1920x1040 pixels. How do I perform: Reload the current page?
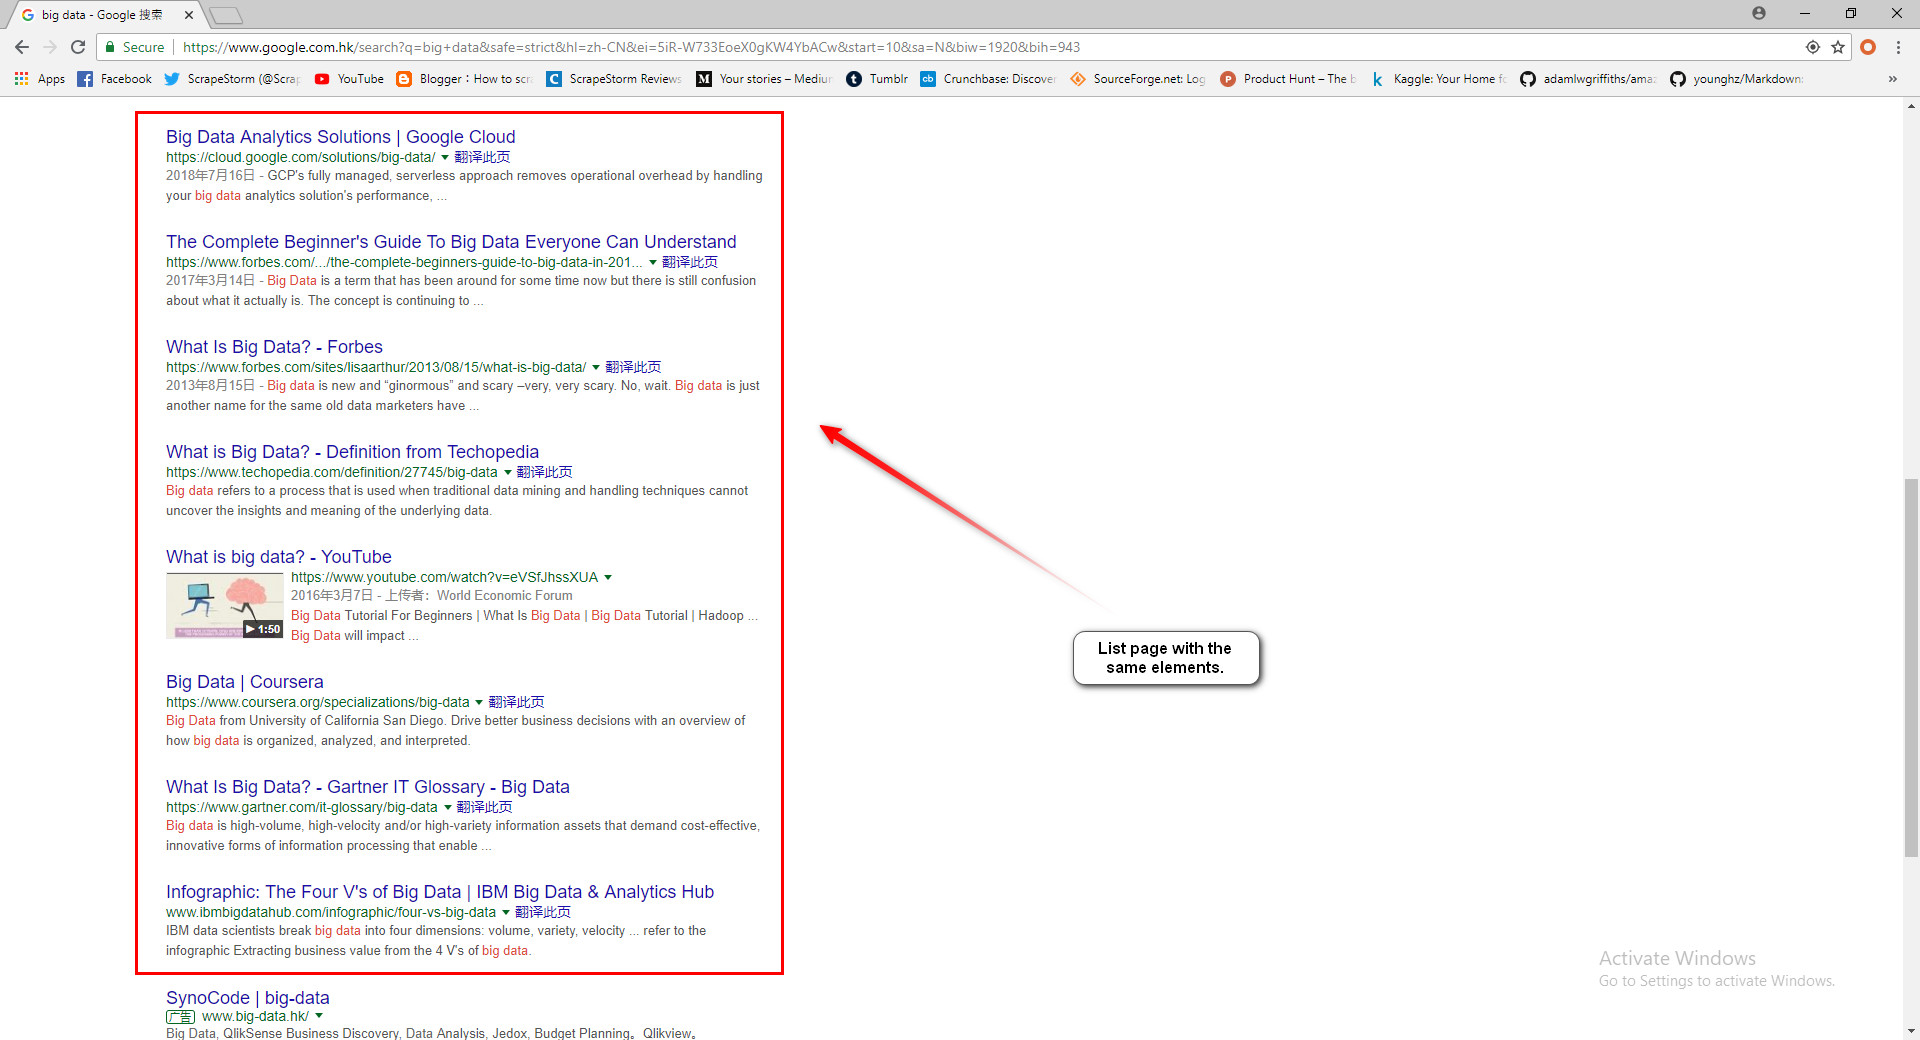[78, 47]
